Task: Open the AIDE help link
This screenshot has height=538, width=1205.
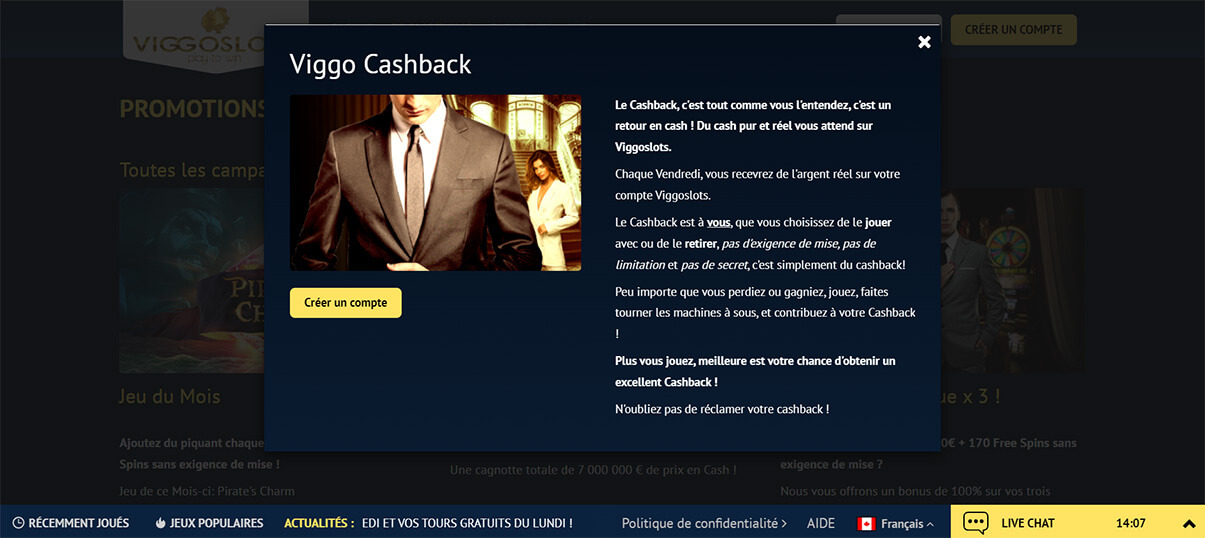Action: coord(820,523)
